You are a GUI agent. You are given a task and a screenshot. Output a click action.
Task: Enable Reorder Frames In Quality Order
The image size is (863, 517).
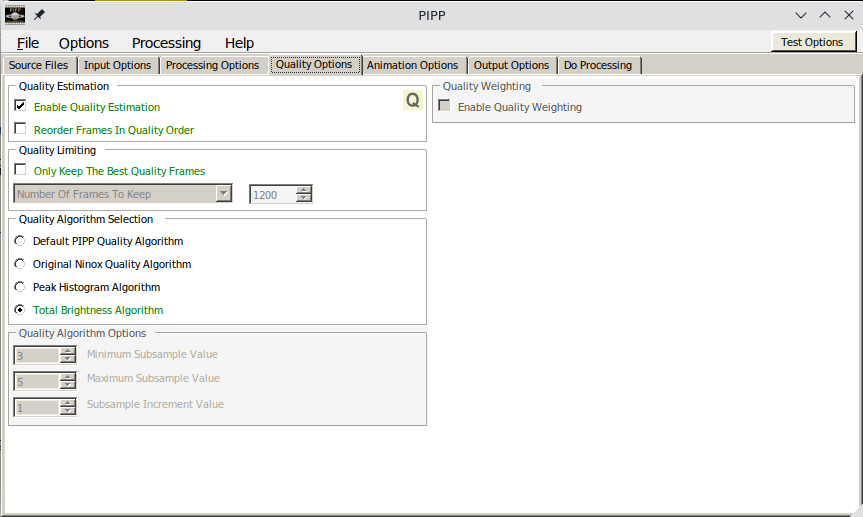pos(20,128)
